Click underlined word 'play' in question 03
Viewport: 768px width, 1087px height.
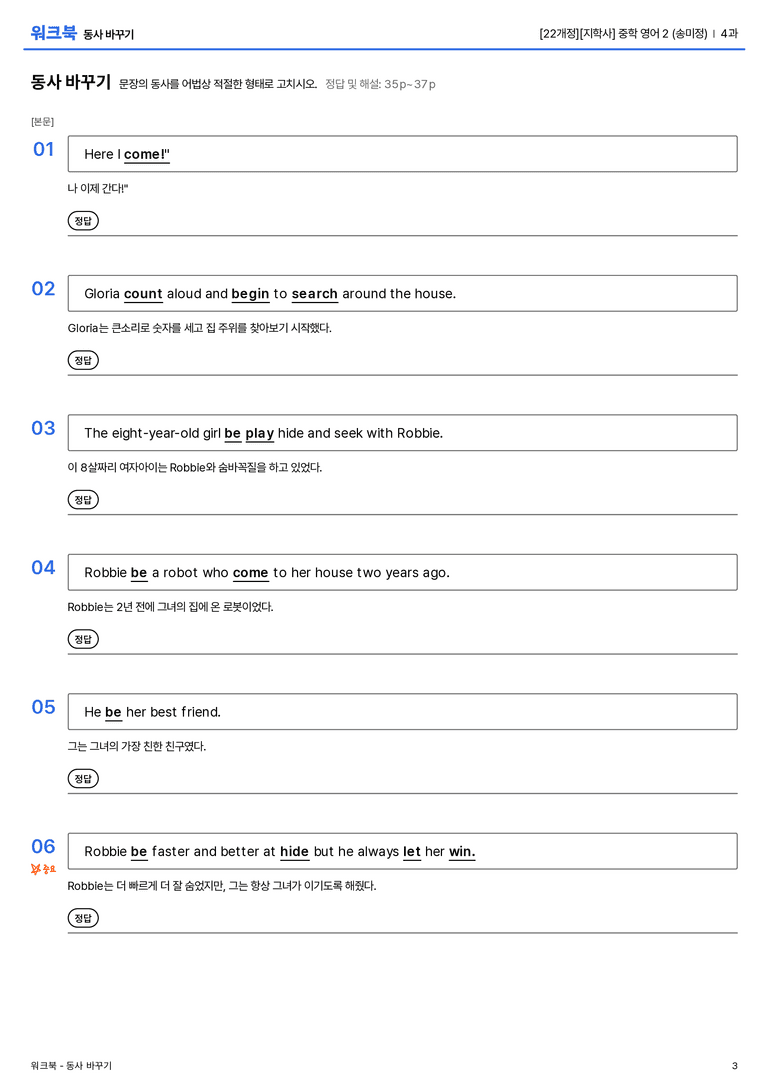tap(259, 434)
